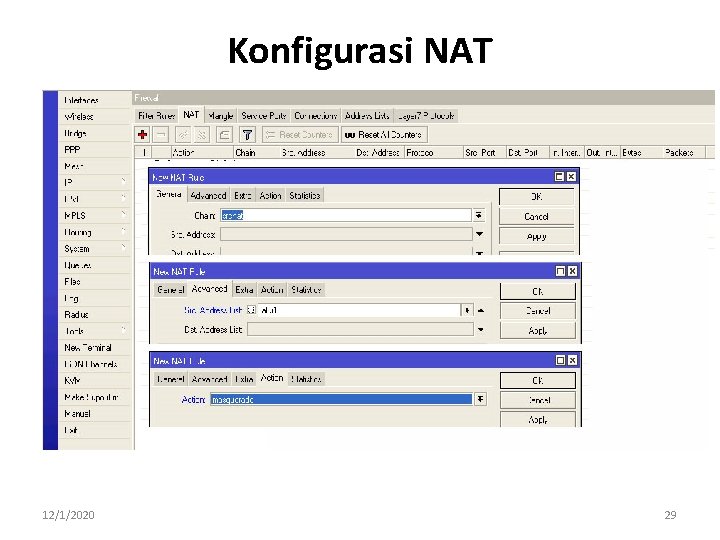Screen dimensions: 720x540
Task: Open Advanced tab in top NAT dialog
Action: 208,196
